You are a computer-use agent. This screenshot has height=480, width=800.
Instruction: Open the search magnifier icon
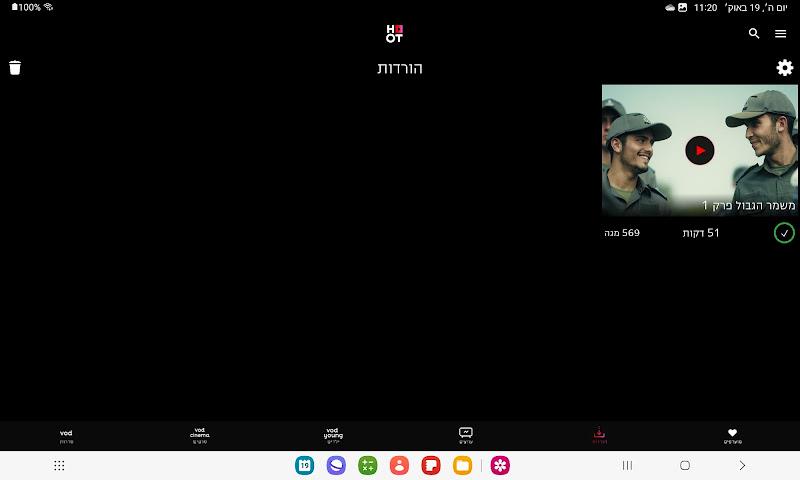[754, 33]
